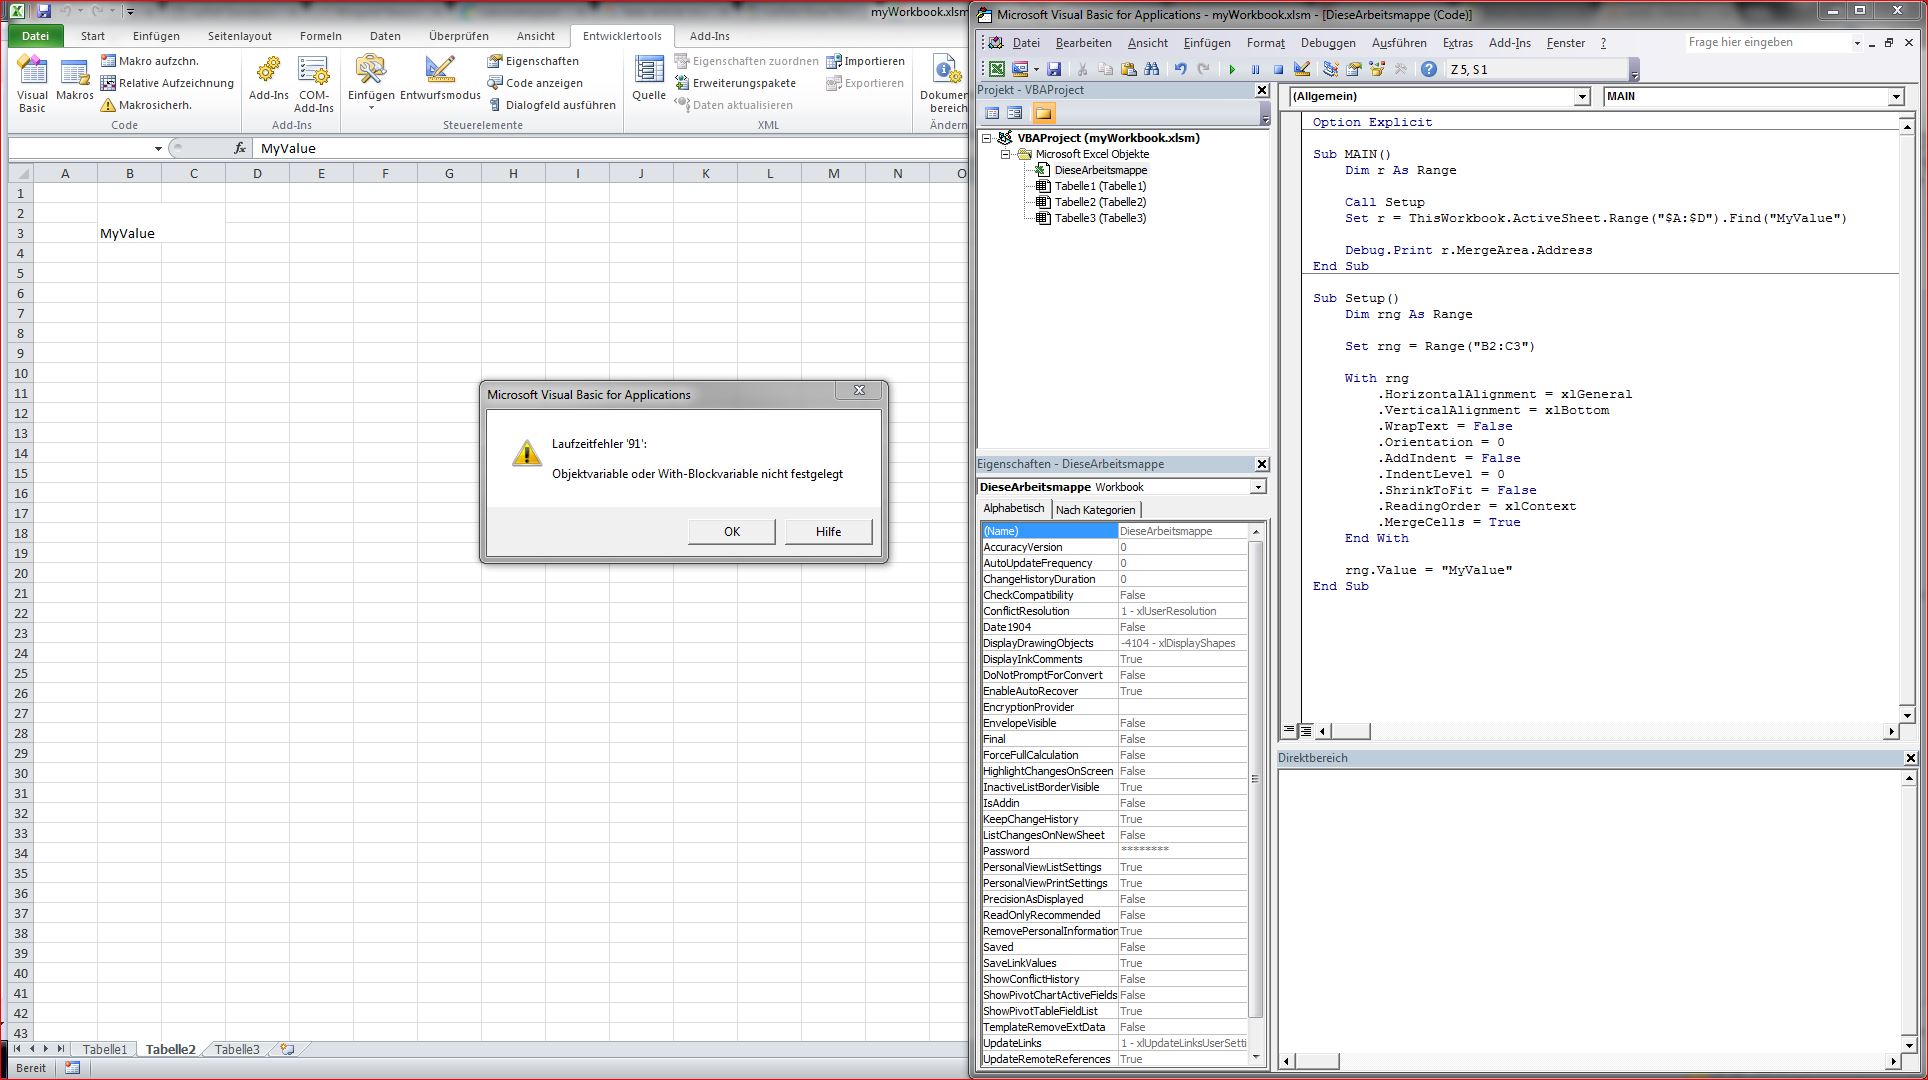Image resolution: width=1928 pixels, height=1080 pixels.
Task: Open the (Allgemein) object dropdown
Action: click(x=1582, y=97)
